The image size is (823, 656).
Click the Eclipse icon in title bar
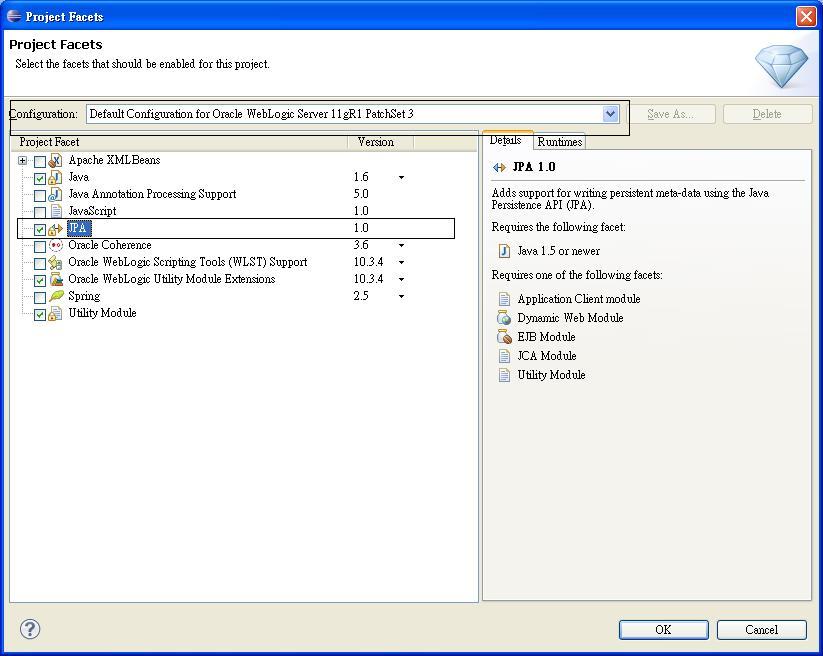[x=14, y=16]
